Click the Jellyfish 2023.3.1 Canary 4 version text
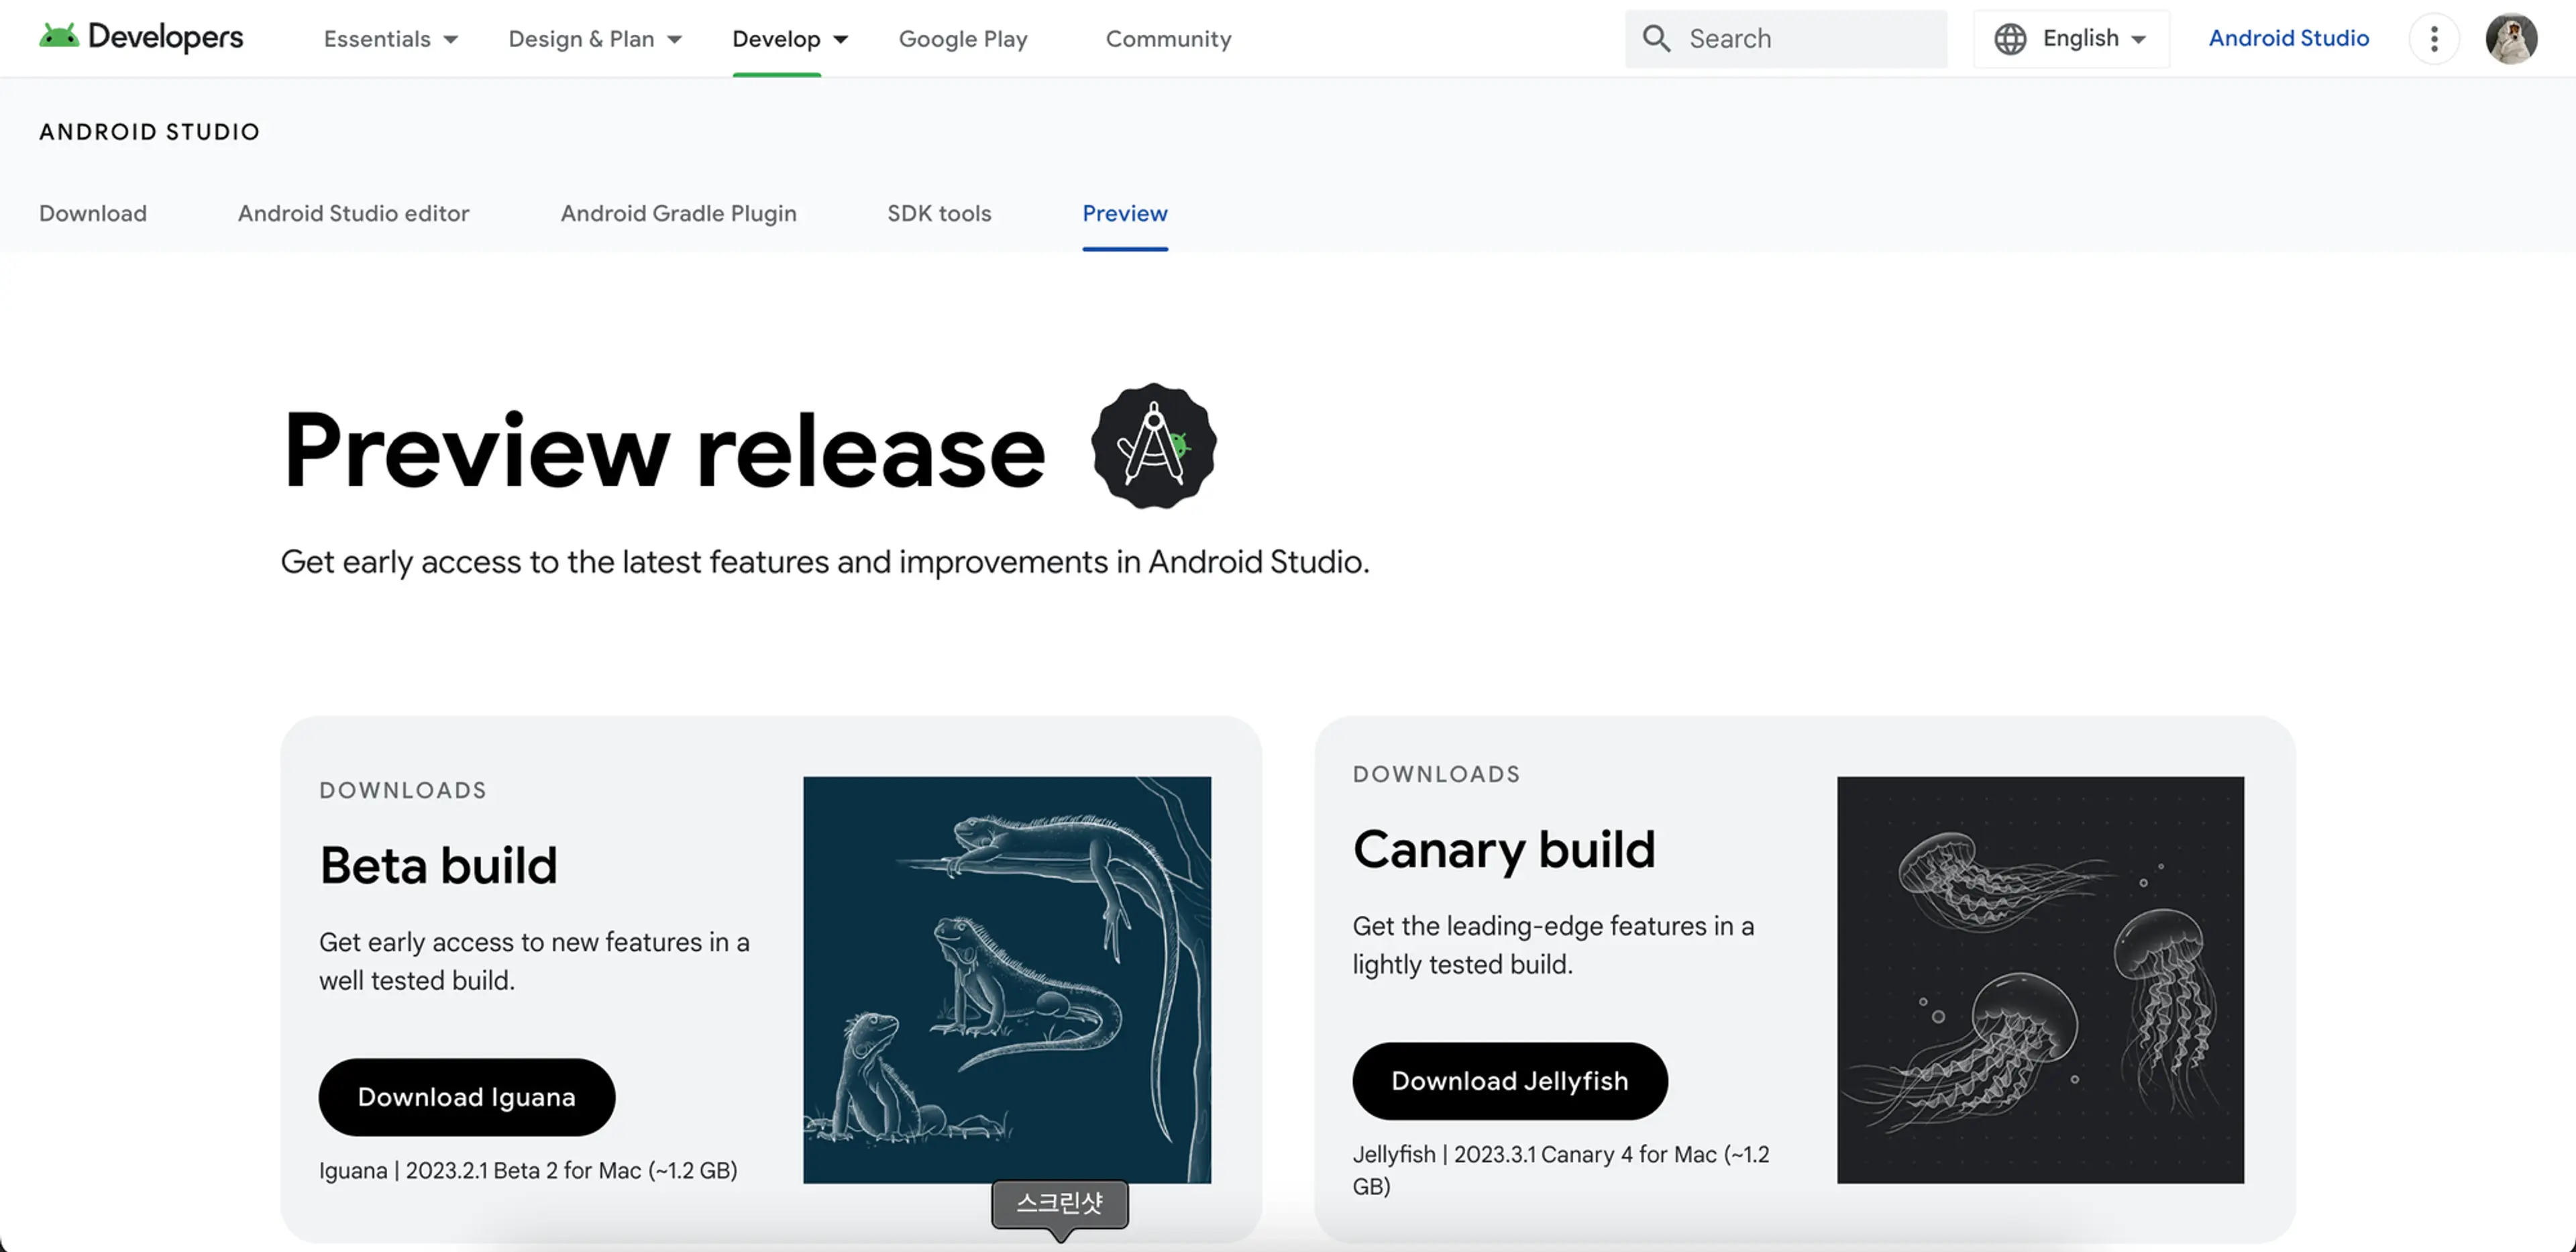2576x1252 pixels. pyautogui.click(x=1560, y=1170)
